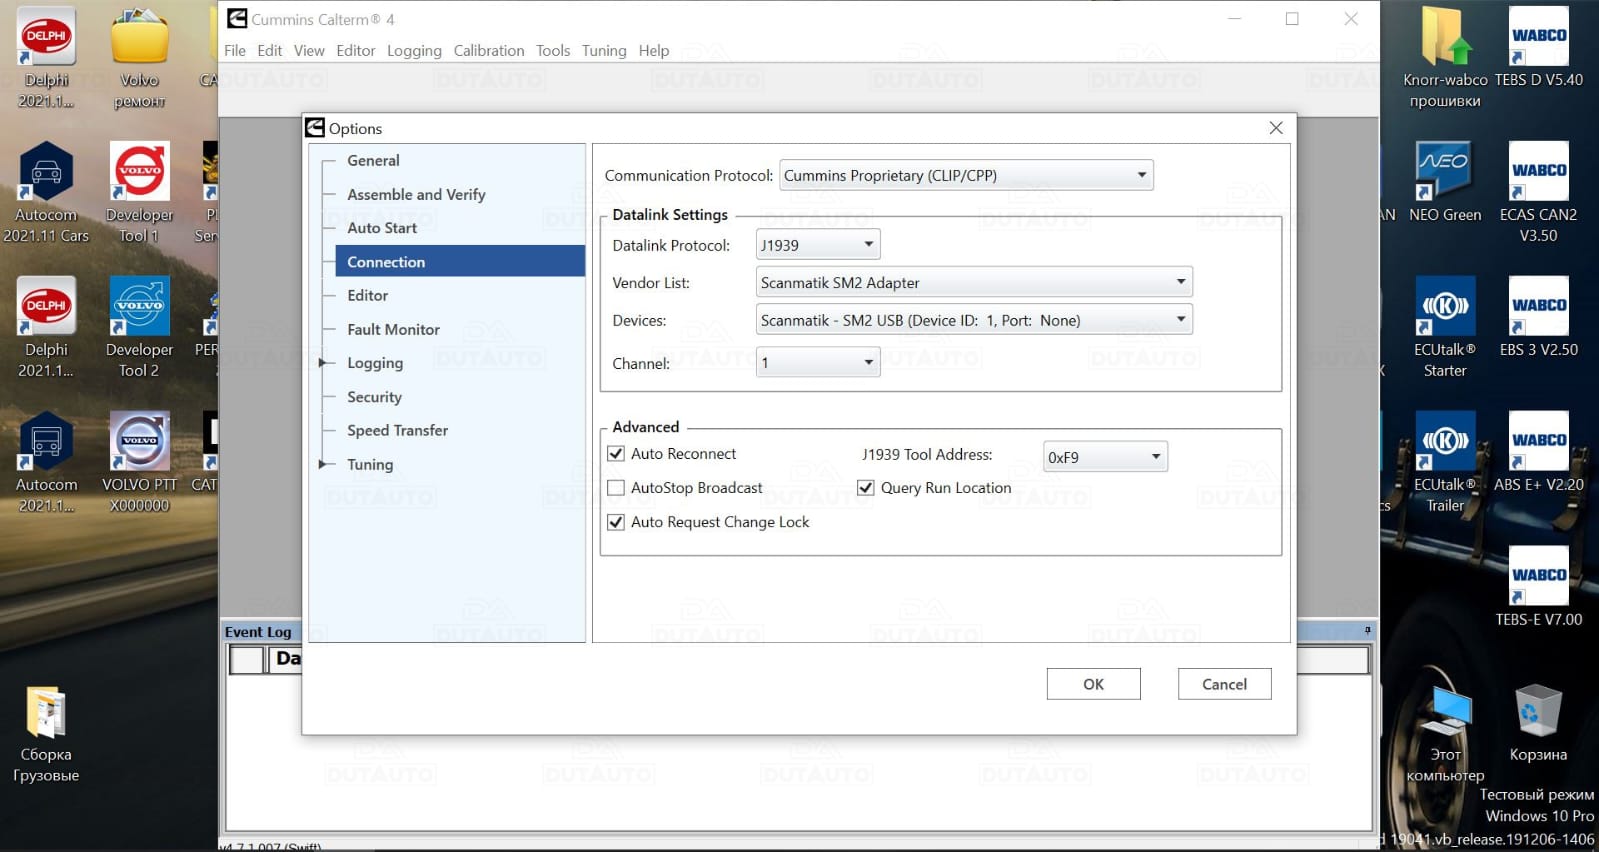
Task: Click the Cancel button
Action: [x=1224, y=684]
